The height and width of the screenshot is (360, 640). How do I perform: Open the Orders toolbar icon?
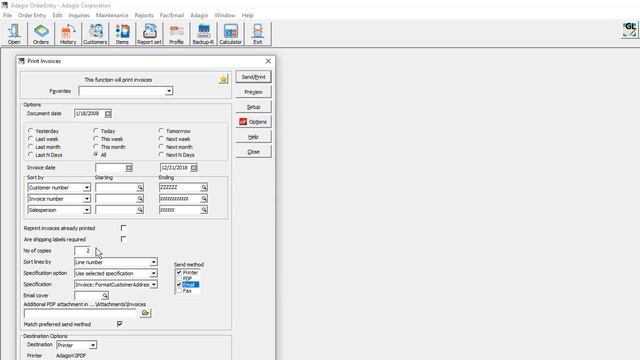(41, 34)
